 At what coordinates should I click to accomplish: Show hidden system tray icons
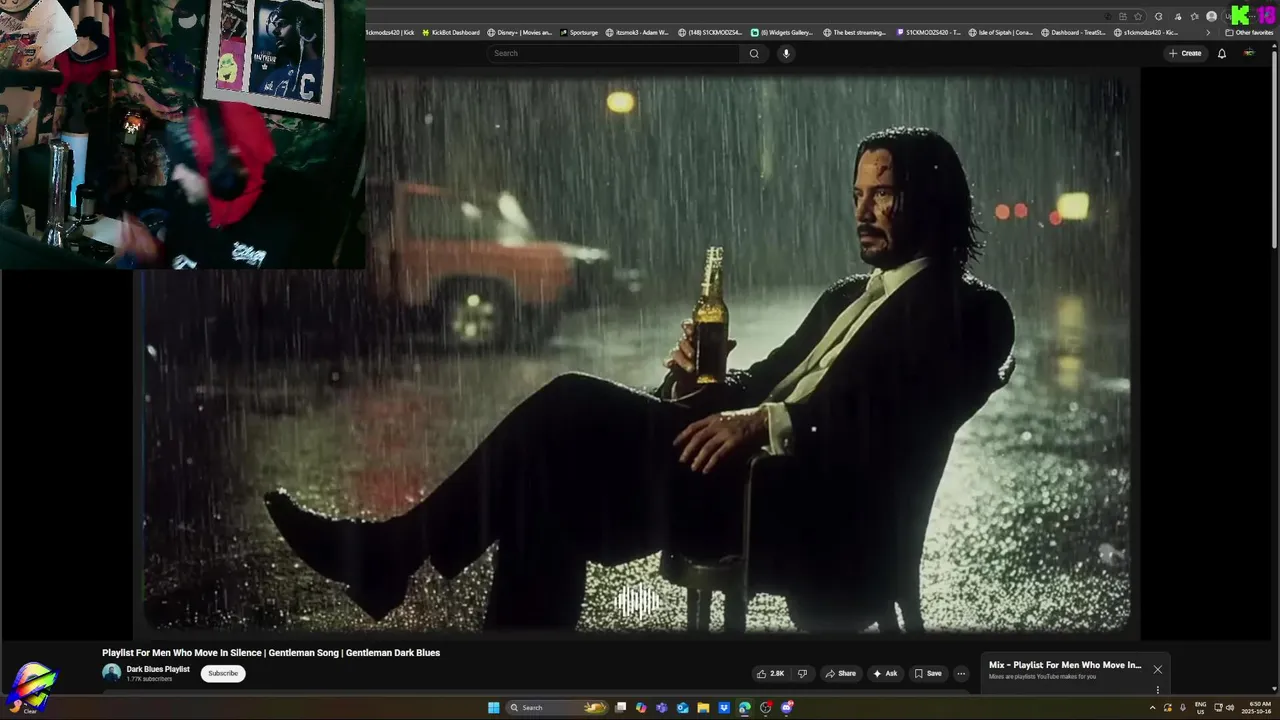point(1151,707)
